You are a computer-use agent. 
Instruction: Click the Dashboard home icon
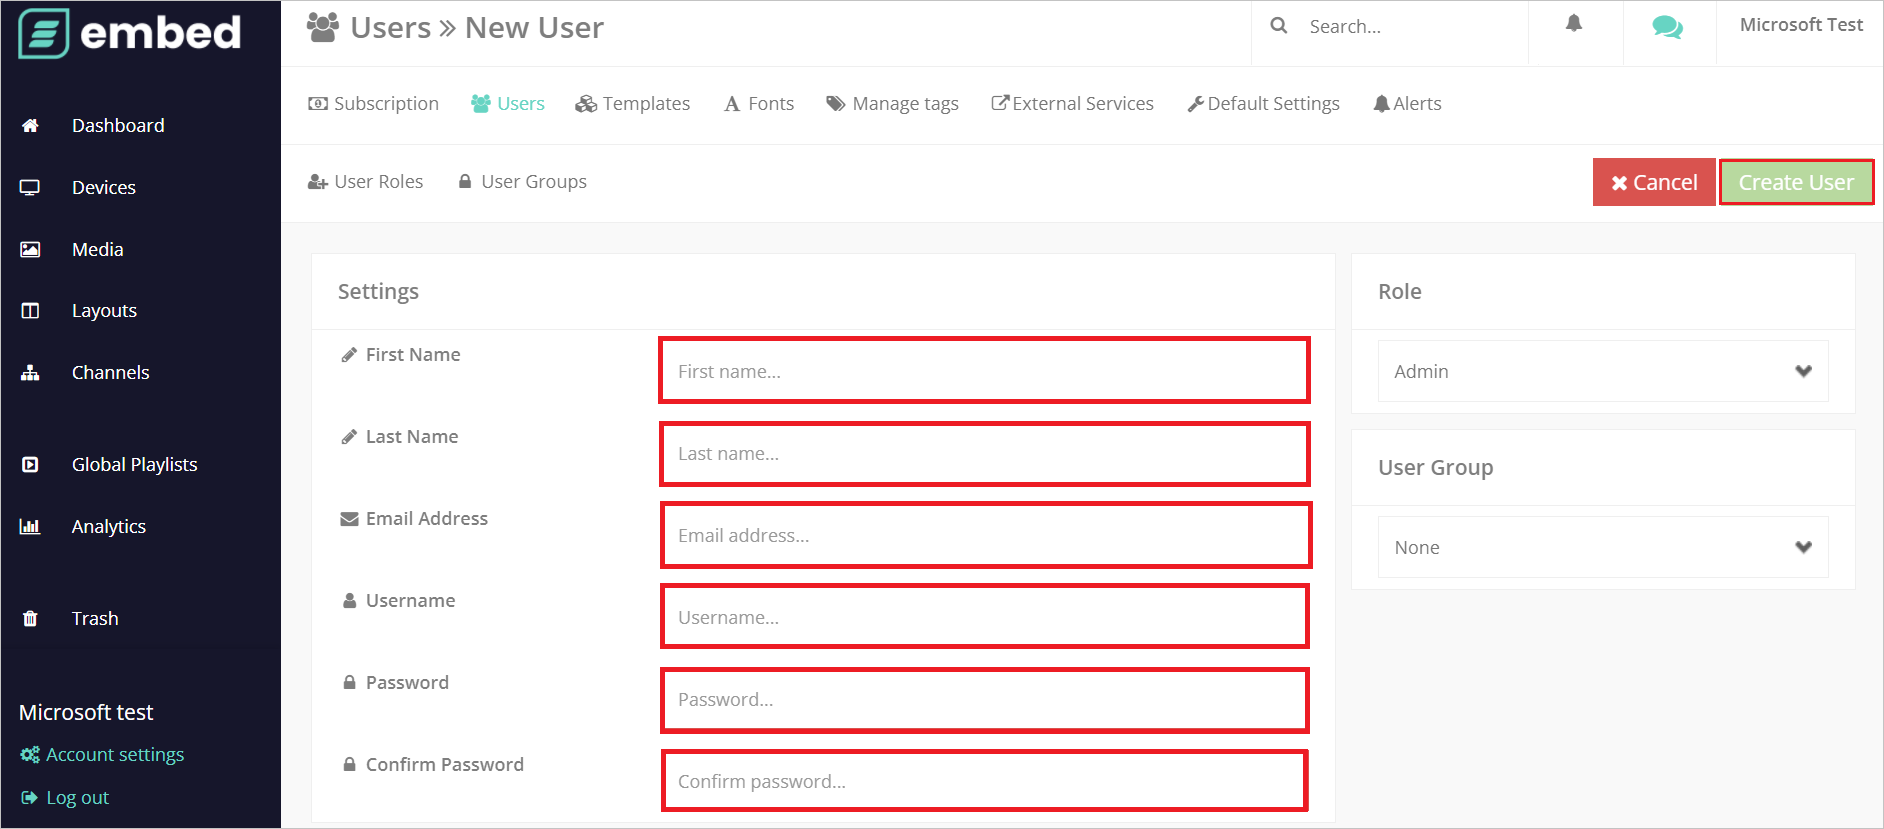pyautogui.click(x=30, y=126)
